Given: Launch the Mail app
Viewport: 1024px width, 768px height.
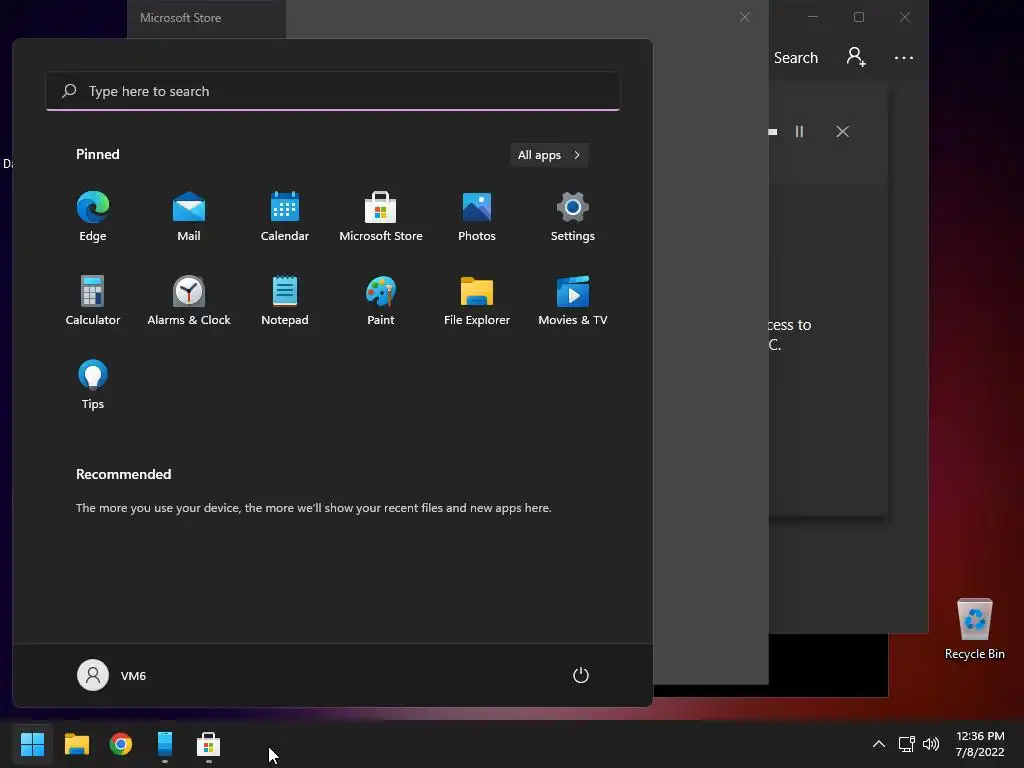Looking at the screenshot, I should [x=189, y=217].
